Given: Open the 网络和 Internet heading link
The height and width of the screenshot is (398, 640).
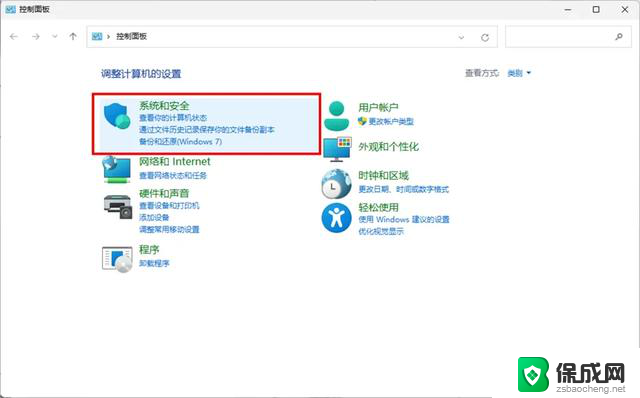Looking at the screenshot, I should point(175,162).
